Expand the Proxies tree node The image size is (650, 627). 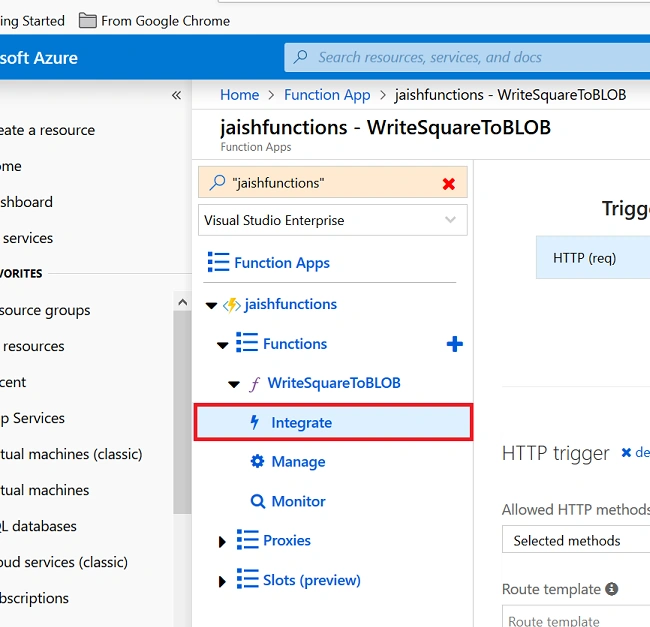(x=222, y=541)
